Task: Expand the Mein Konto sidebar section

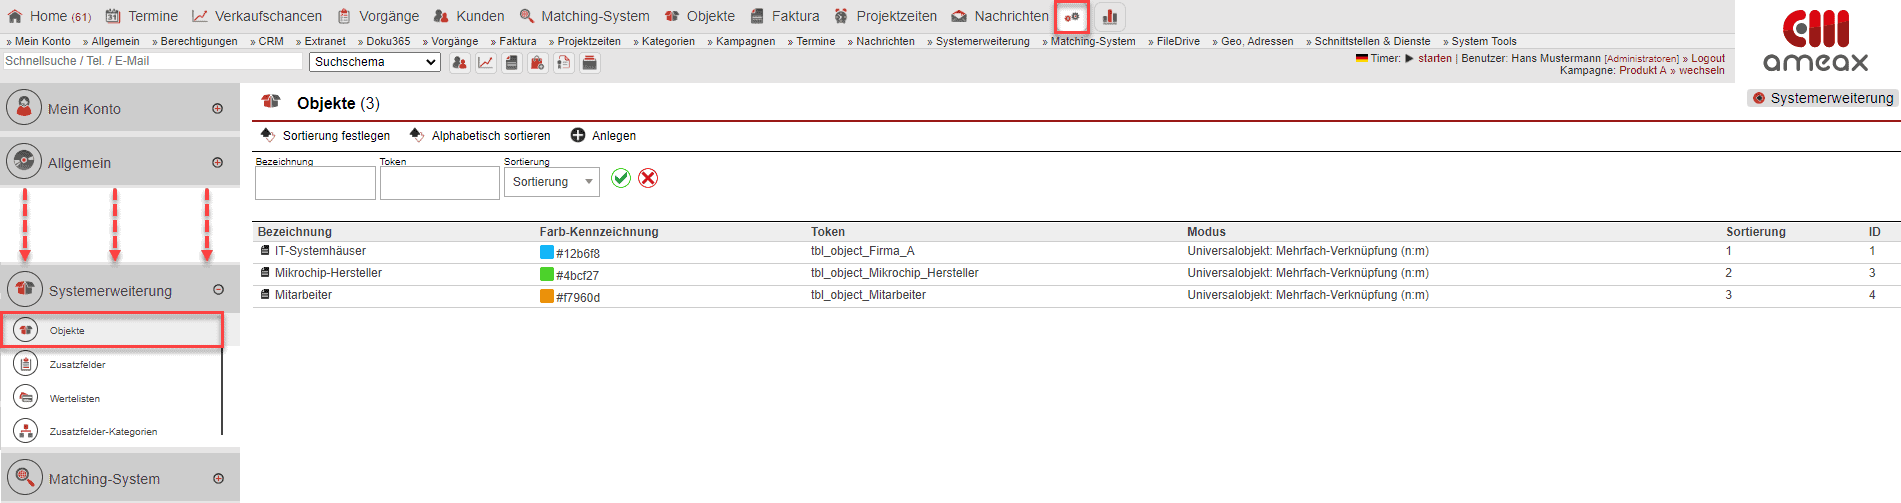Action: point(217,109)
